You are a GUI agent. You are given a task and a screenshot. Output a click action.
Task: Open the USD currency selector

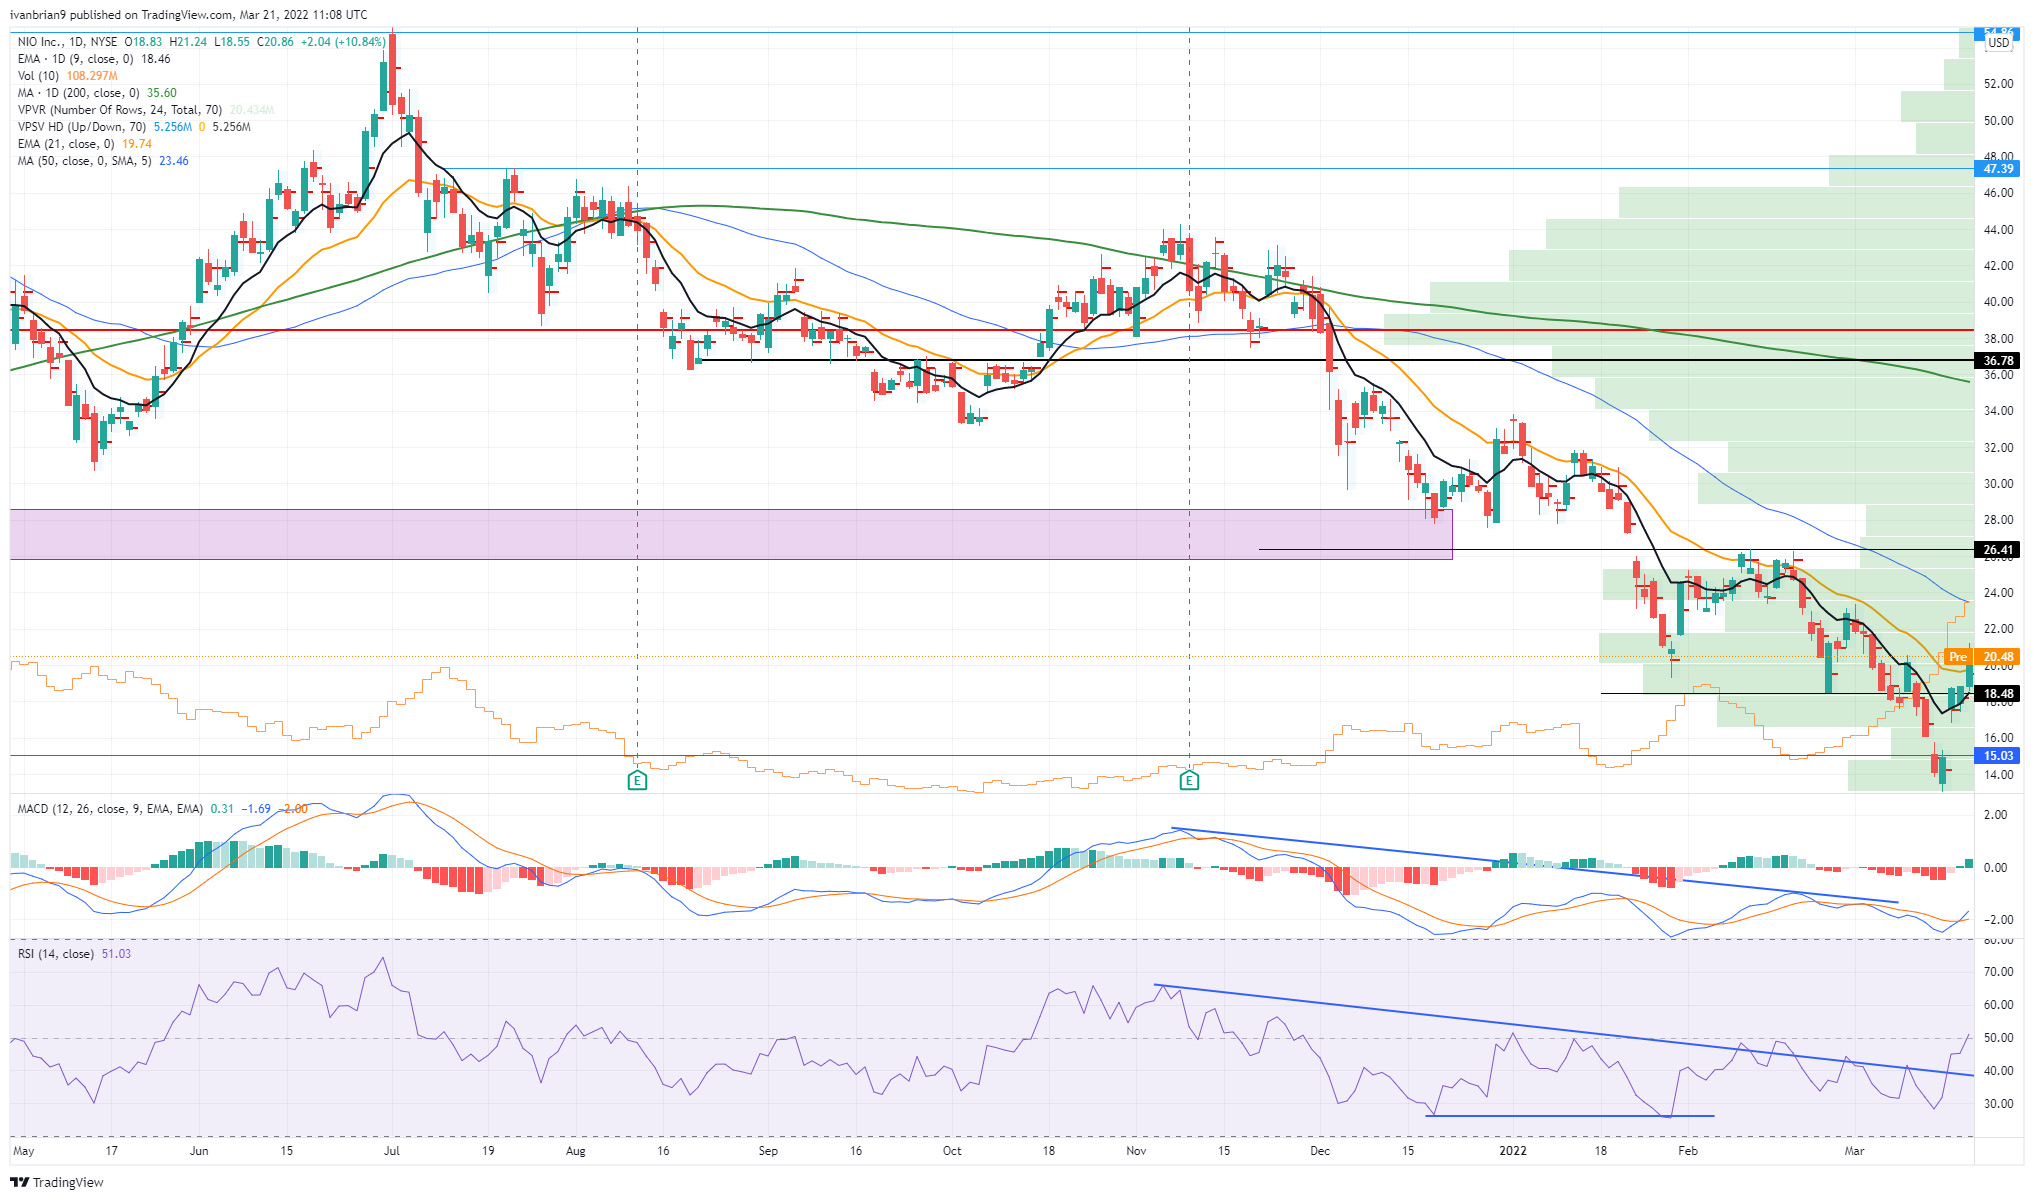point(1998,43)
